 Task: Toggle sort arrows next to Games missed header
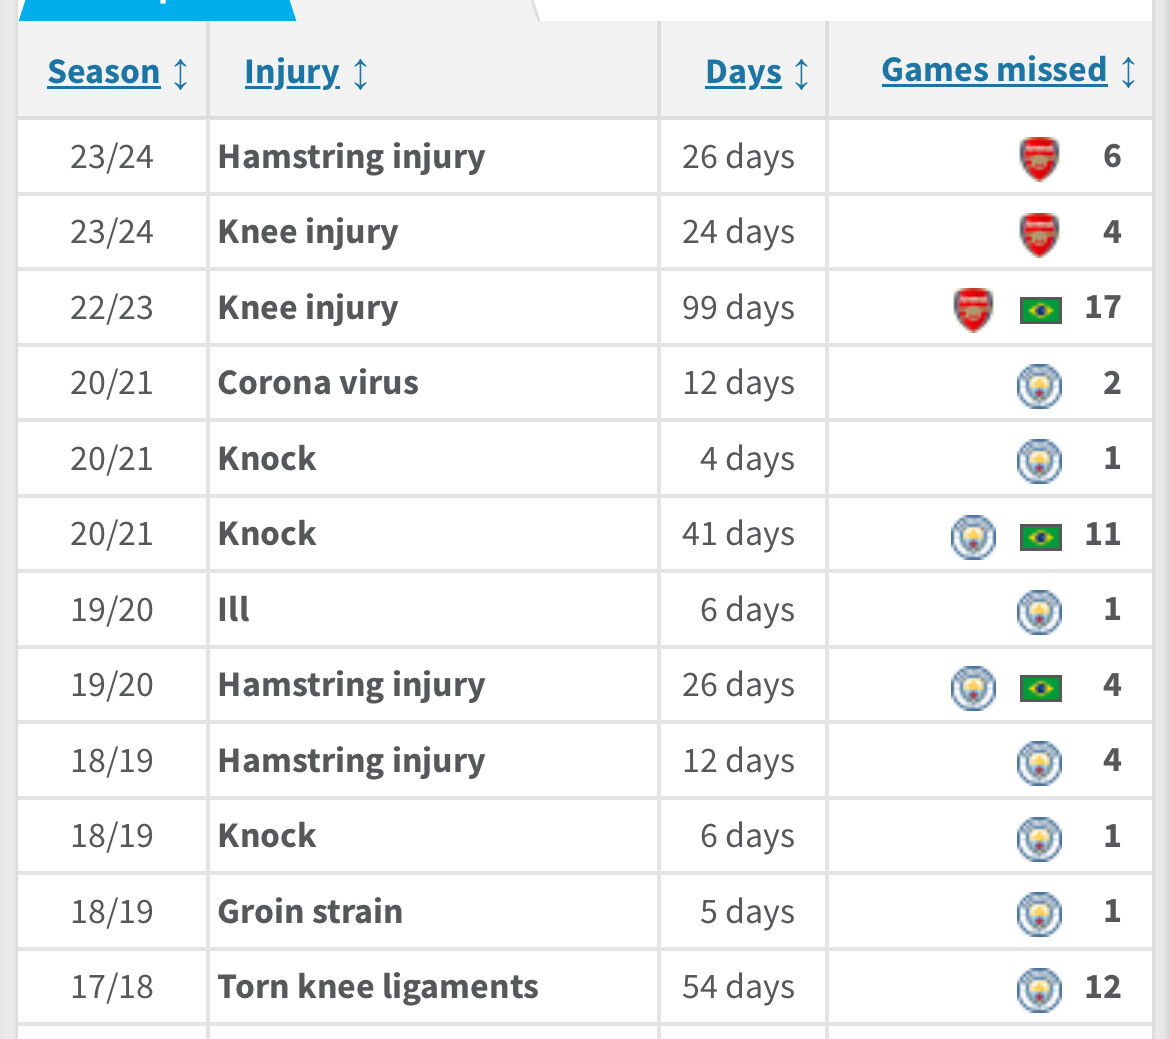[1128, 72]
